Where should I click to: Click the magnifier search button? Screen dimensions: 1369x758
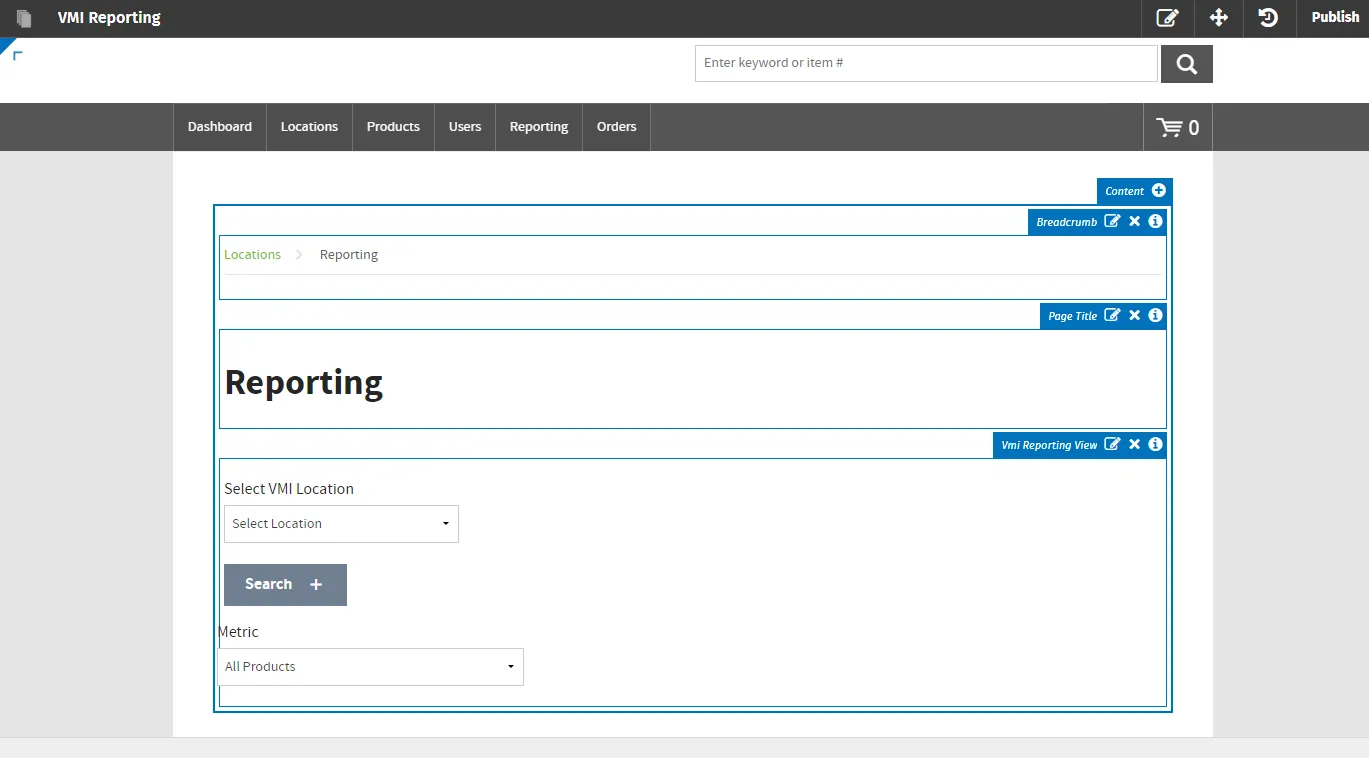coord(1187,64)
